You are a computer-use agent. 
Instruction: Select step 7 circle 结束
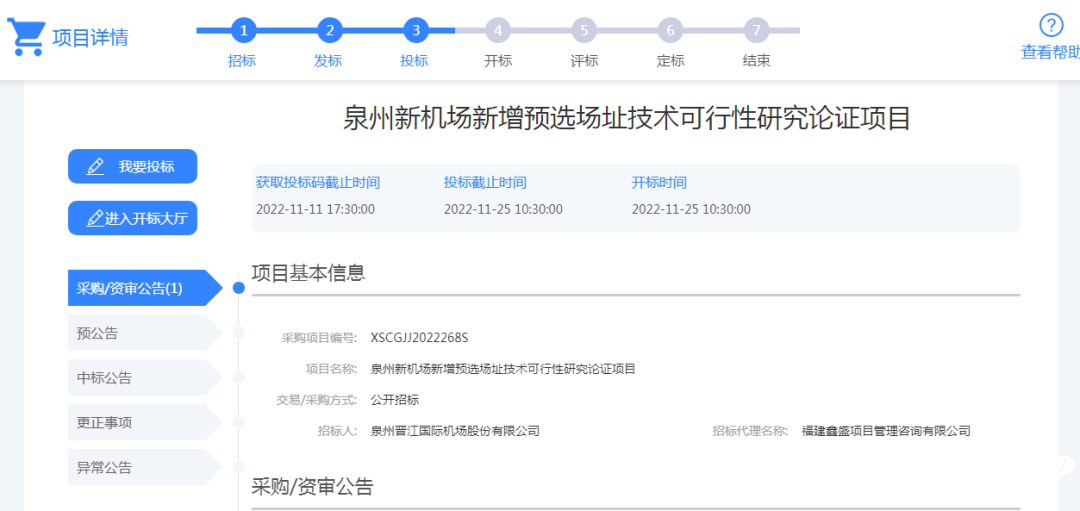(756, 30)
